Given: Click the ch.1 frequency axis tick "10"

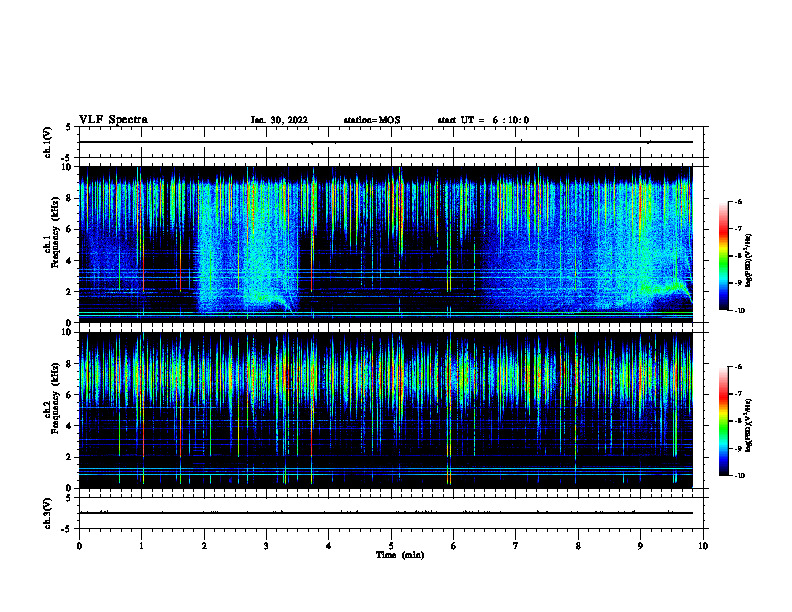Looking at the screenshot, I should point(67,167).
